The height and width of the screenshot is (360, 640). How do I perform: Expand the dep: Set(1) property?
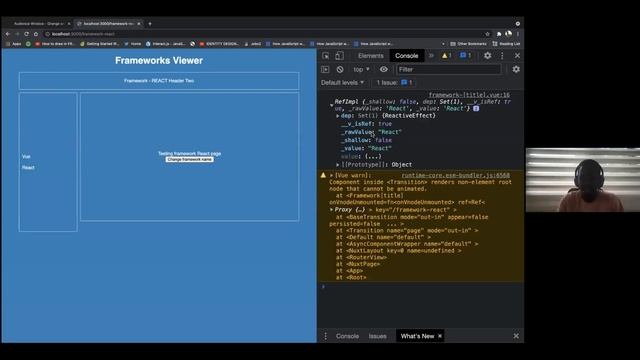click(338, 116)
